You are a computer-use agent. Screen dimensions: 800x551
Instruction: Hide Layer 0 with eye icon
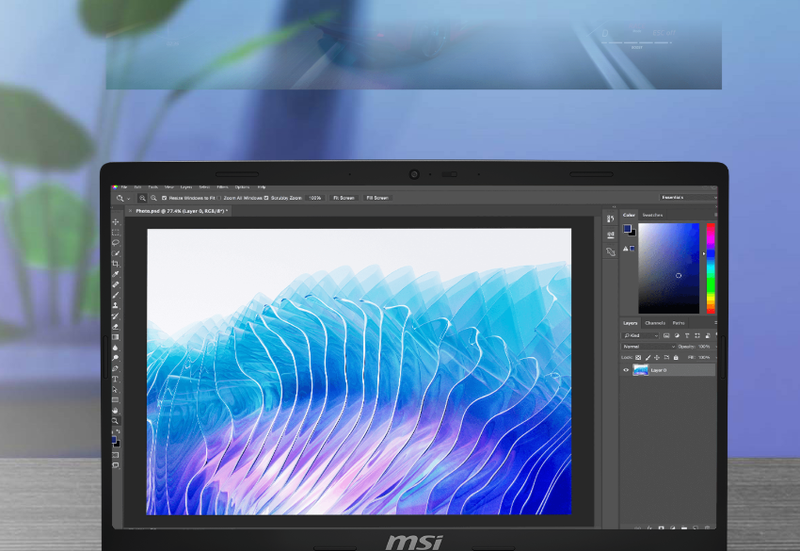click(x=626, y=370)
